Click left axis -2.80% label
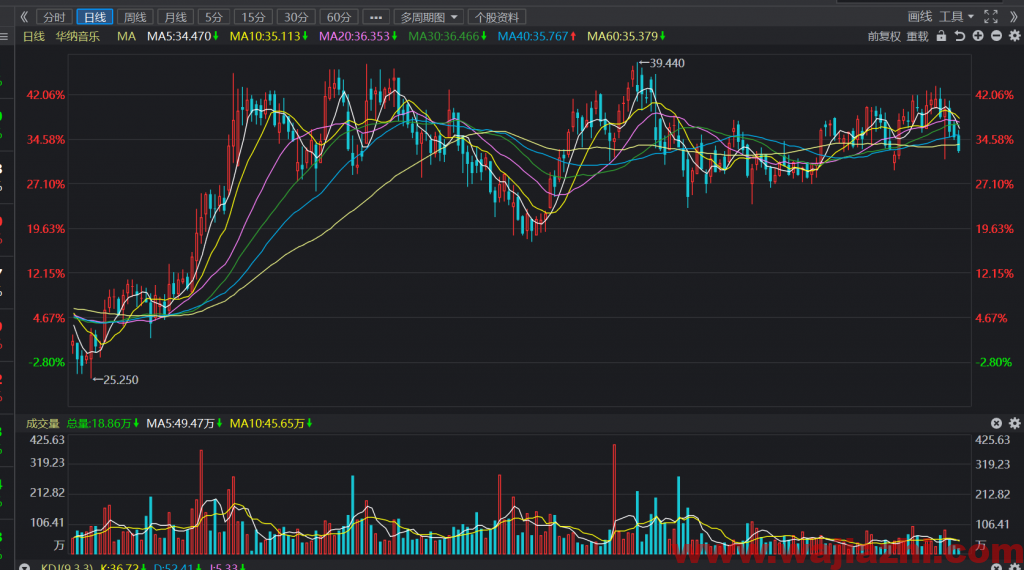The width and height of the screenshot is (1024, 570). [47, 362]
